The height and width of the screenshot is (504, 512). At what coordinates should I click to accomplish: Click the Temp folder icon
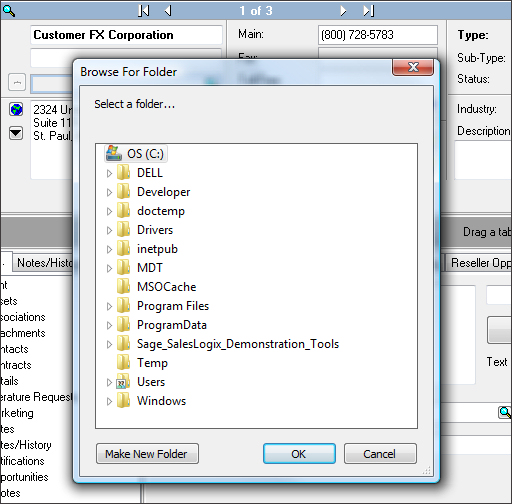coord(124,362)
